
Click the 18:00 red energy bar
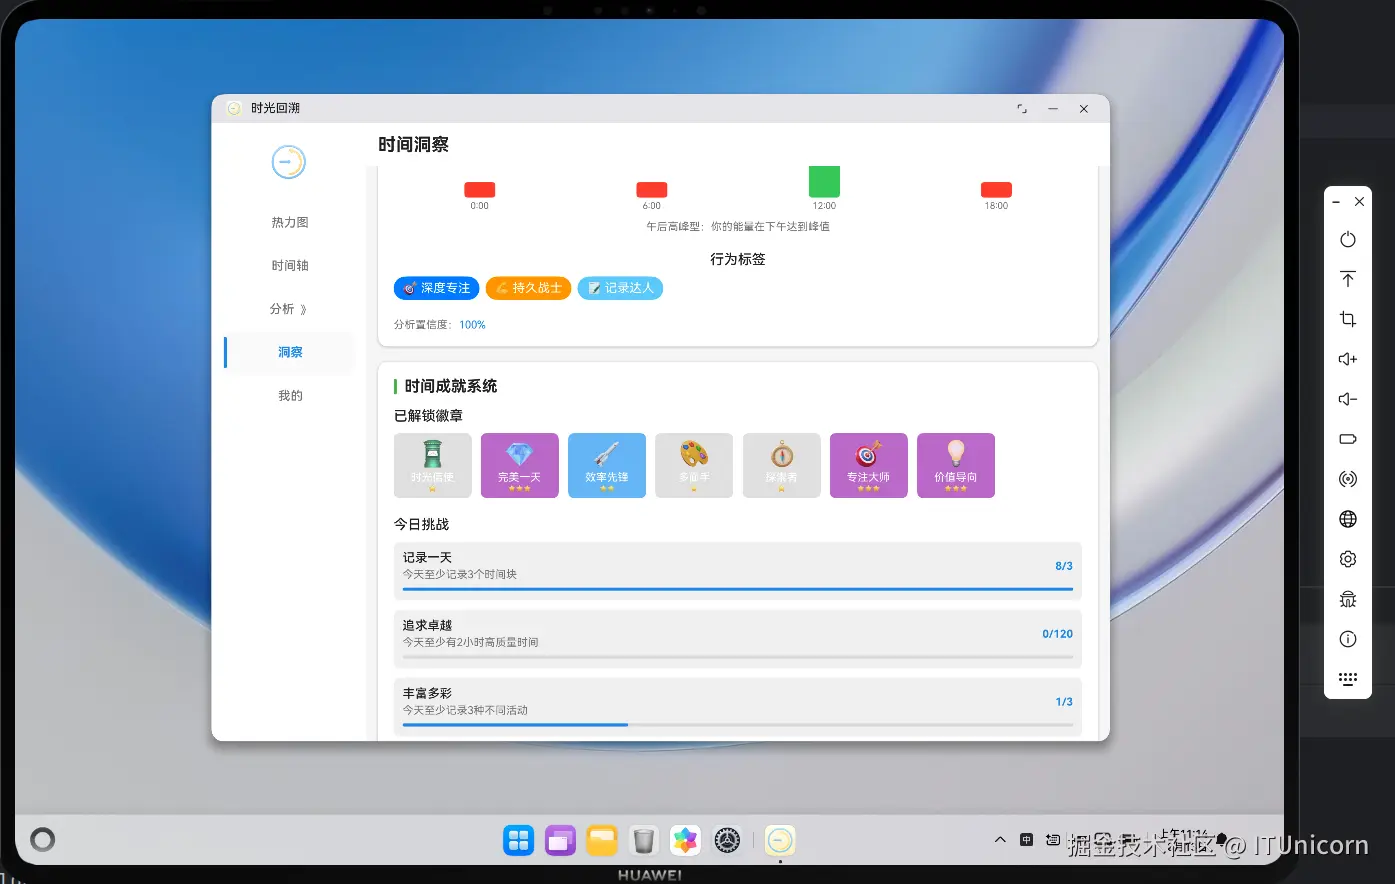pyautogui.click(x=996, y=190)
